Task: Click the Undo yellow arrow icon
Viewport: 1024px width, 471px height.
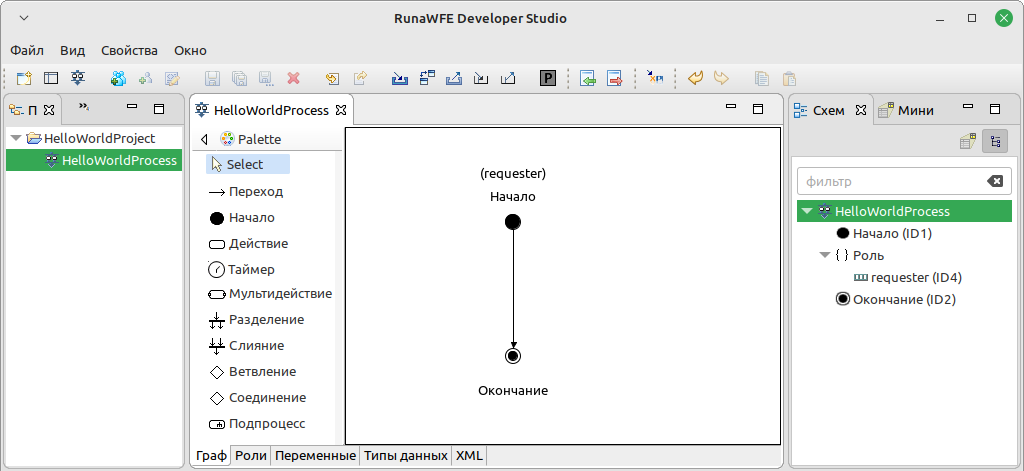Action: [x=696, y=78]
